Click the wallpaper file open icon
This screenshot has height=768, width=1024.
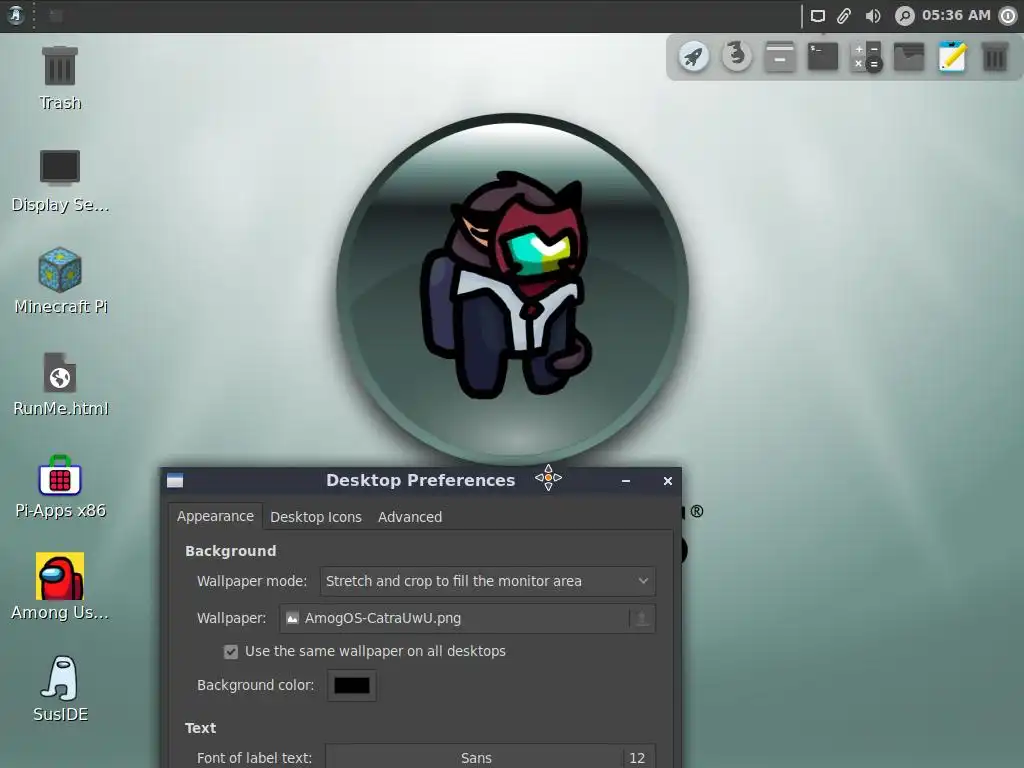coord(642,618)
